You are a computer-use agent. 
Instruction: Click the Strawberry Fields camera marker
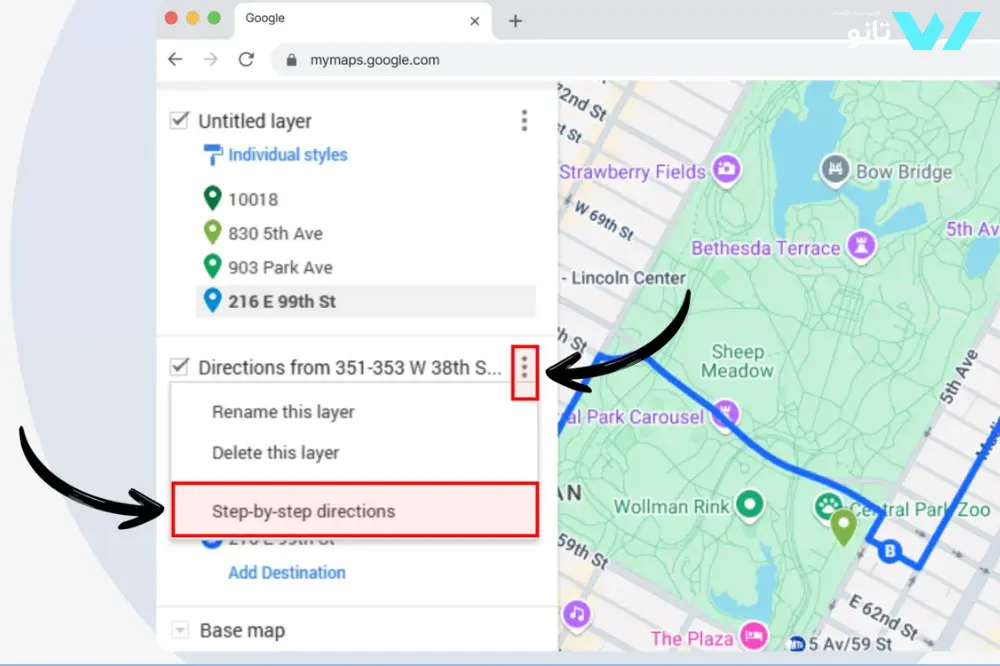click(726, 170)
